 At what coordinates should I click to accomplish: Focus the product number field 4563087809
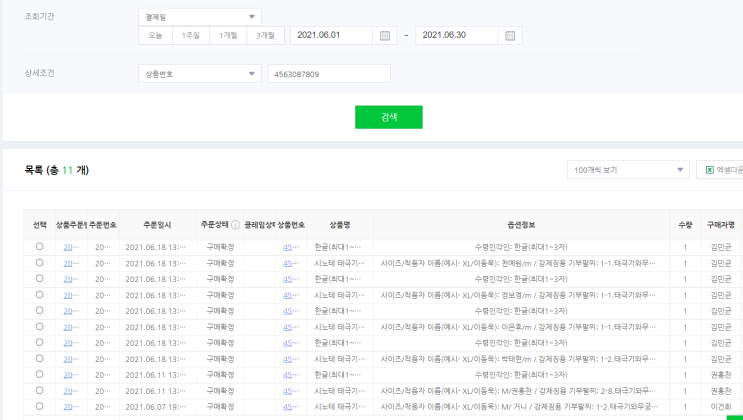coord(329,73)
